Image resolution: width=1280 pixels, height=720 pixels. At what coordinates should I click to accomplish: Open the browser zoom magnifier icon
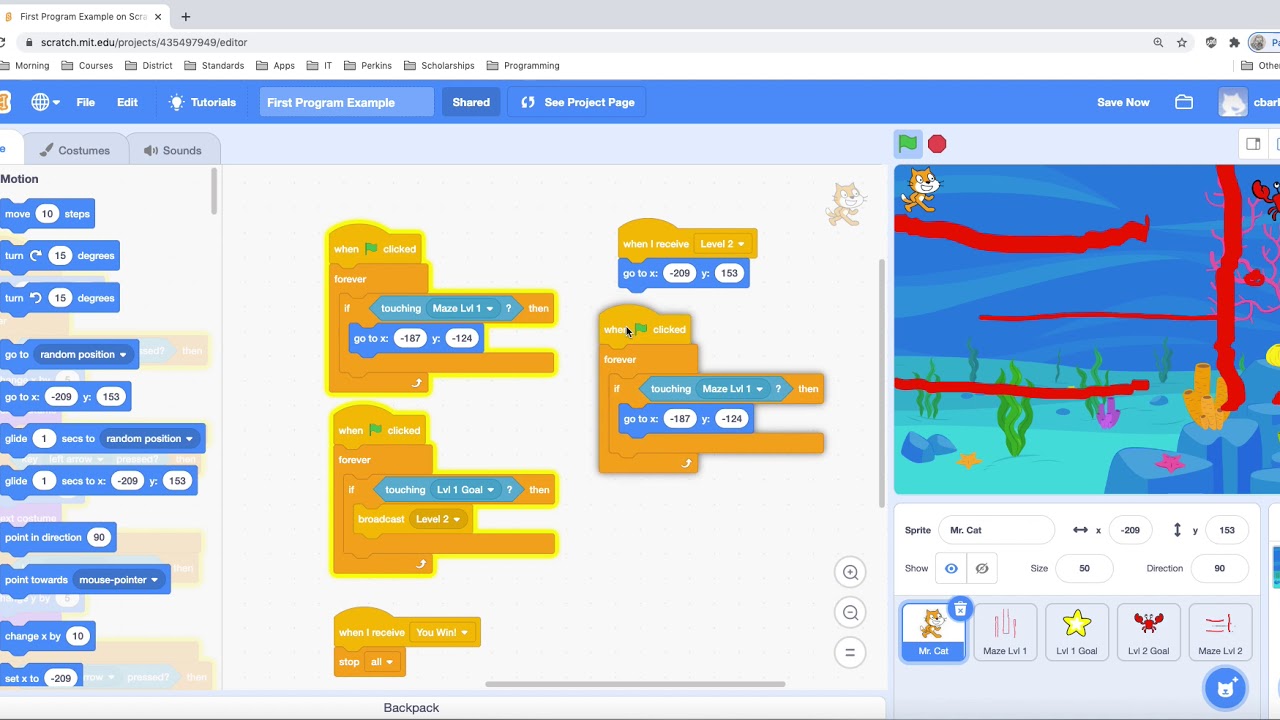pyautogui.click(x=1158, y=42)
